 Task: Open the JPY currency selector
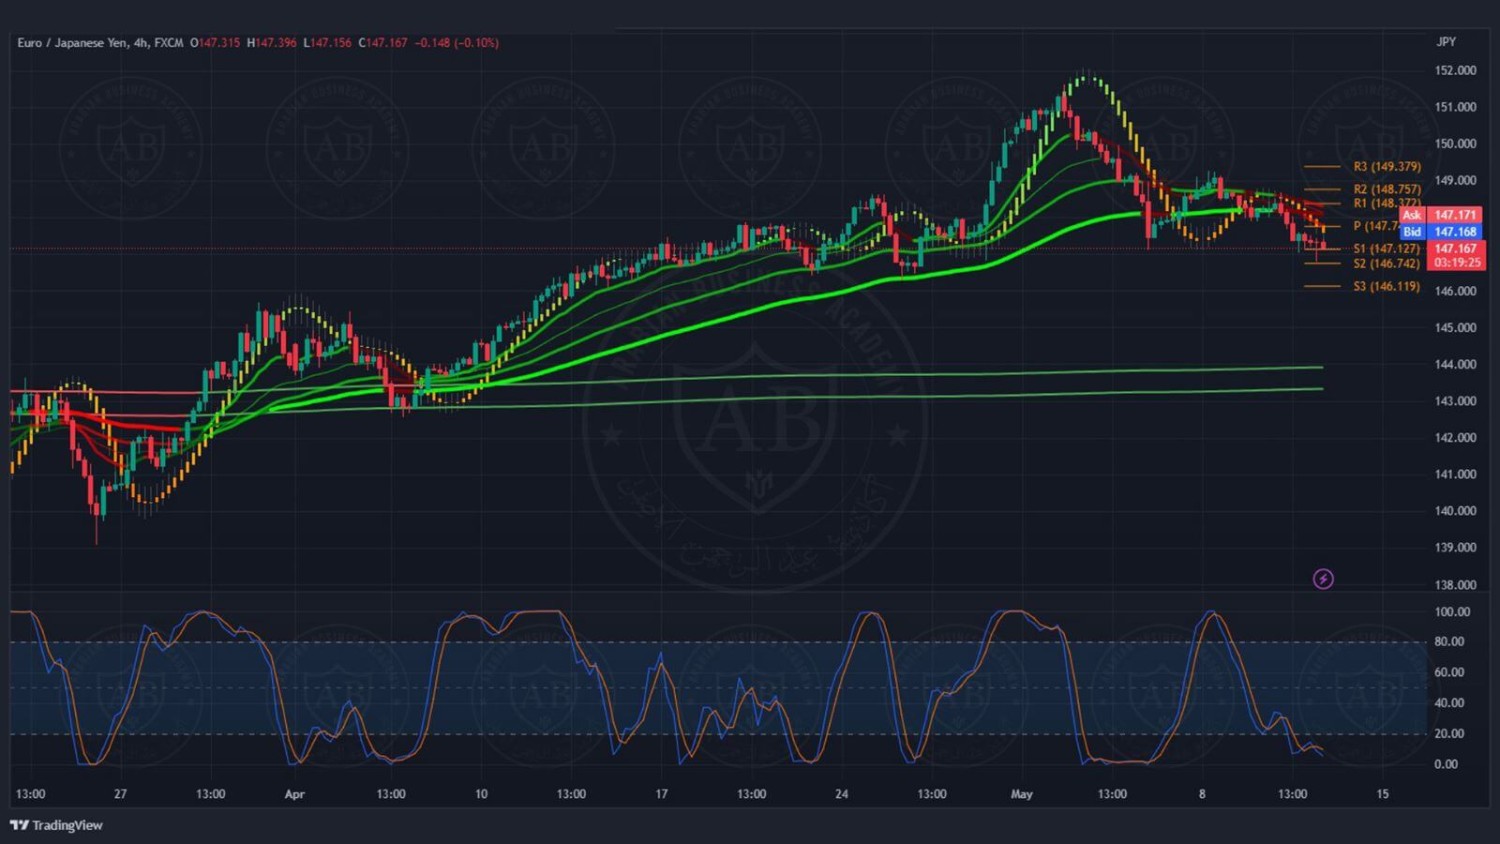click(x=1446, y=42)
